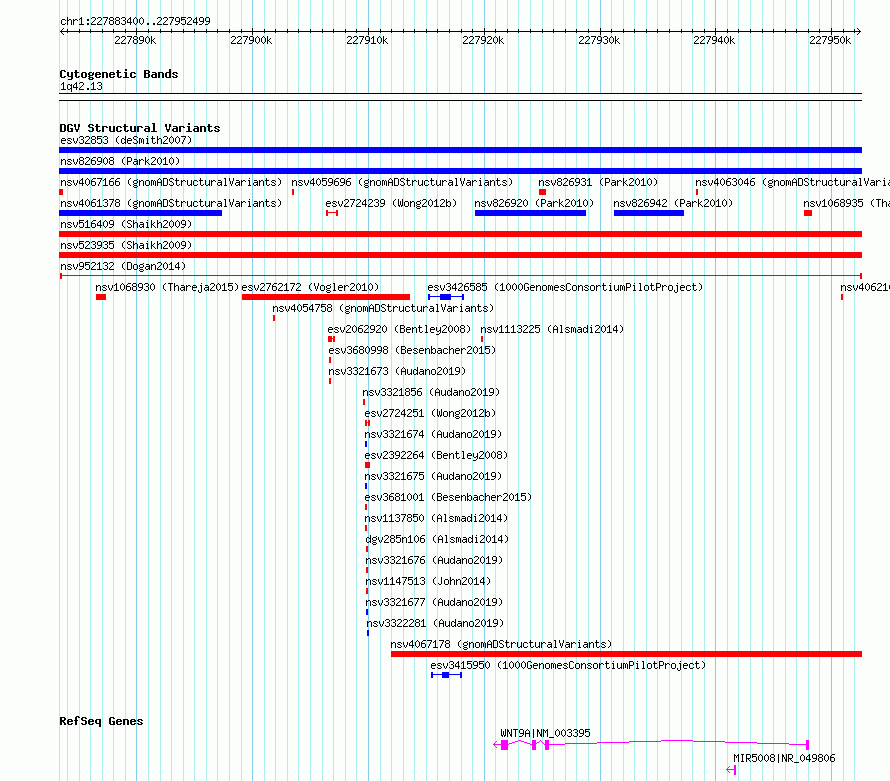Open the MIR5008|NR_049806 gene label
The height and width of the screenshot is (781, 890).
click(784, 758)
